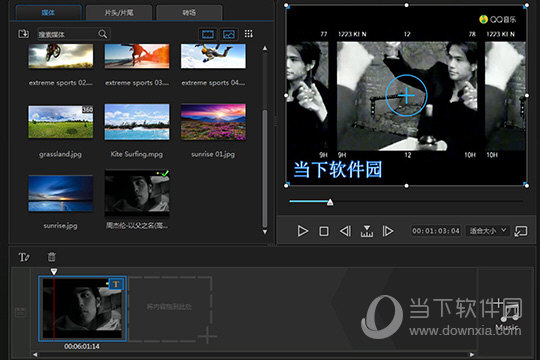Screen dimensions: 540x360
Task: Click the T title badge on storyboard clip
Action: pos(116,284)
